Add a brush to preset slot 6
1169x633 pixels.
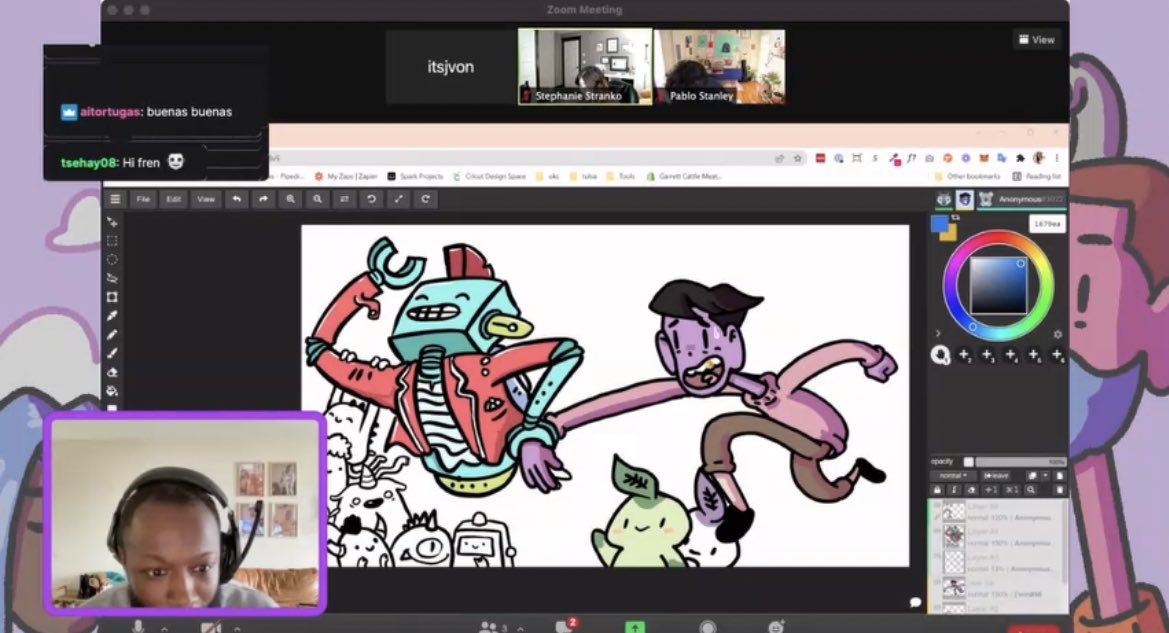[x=1057, y=356]
